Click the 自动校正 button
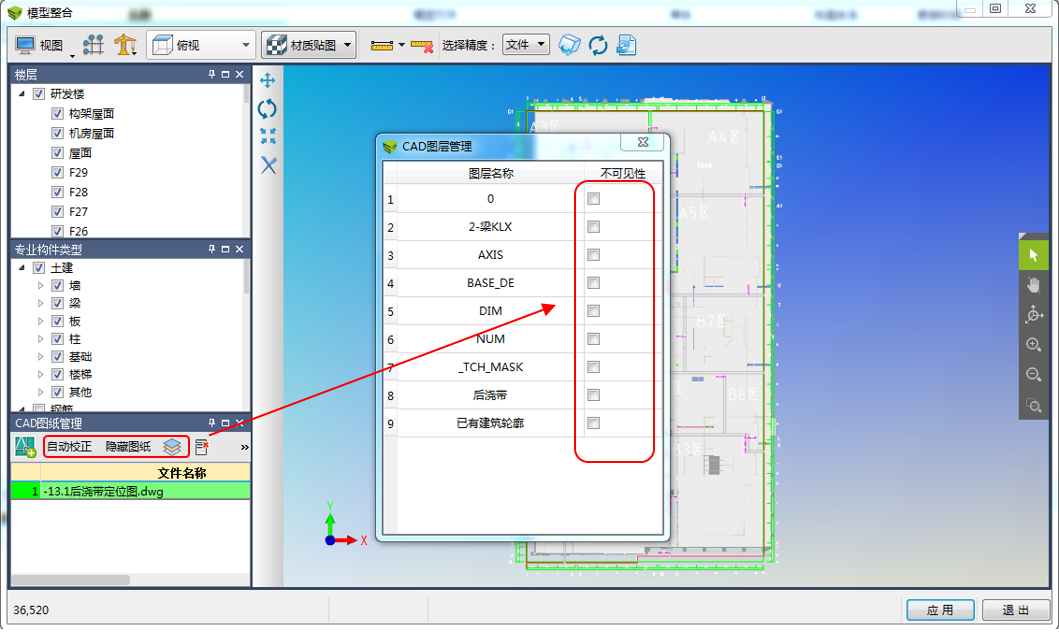Viewport: 1059px width, 632px height. 70,447
